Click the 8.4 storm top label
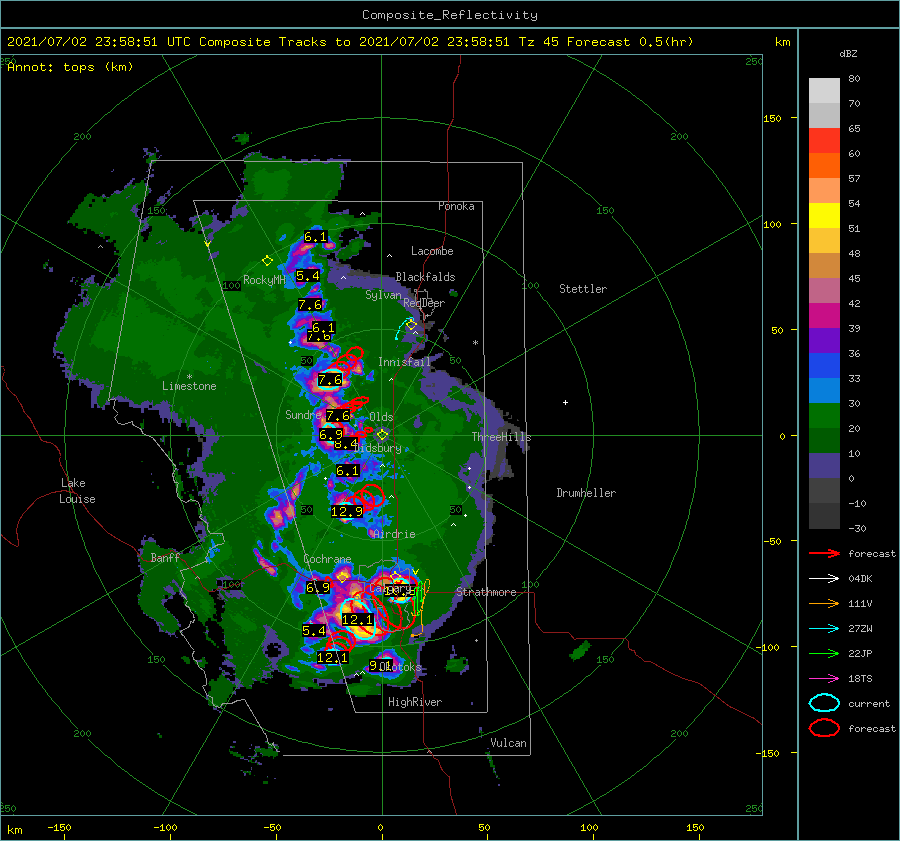 [346, 444]
